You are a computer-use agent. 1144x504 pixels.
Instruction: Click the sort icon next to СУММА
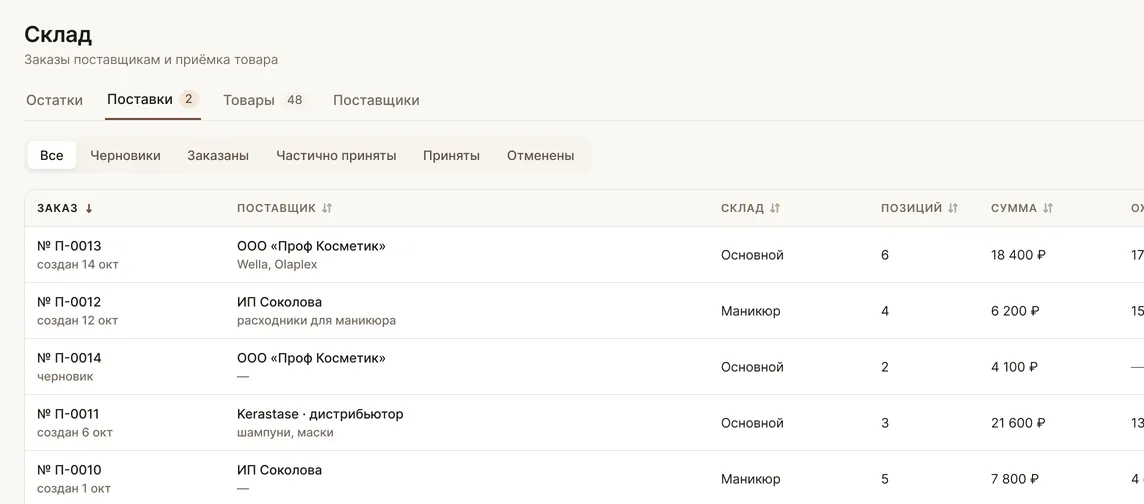point(1048,209)
